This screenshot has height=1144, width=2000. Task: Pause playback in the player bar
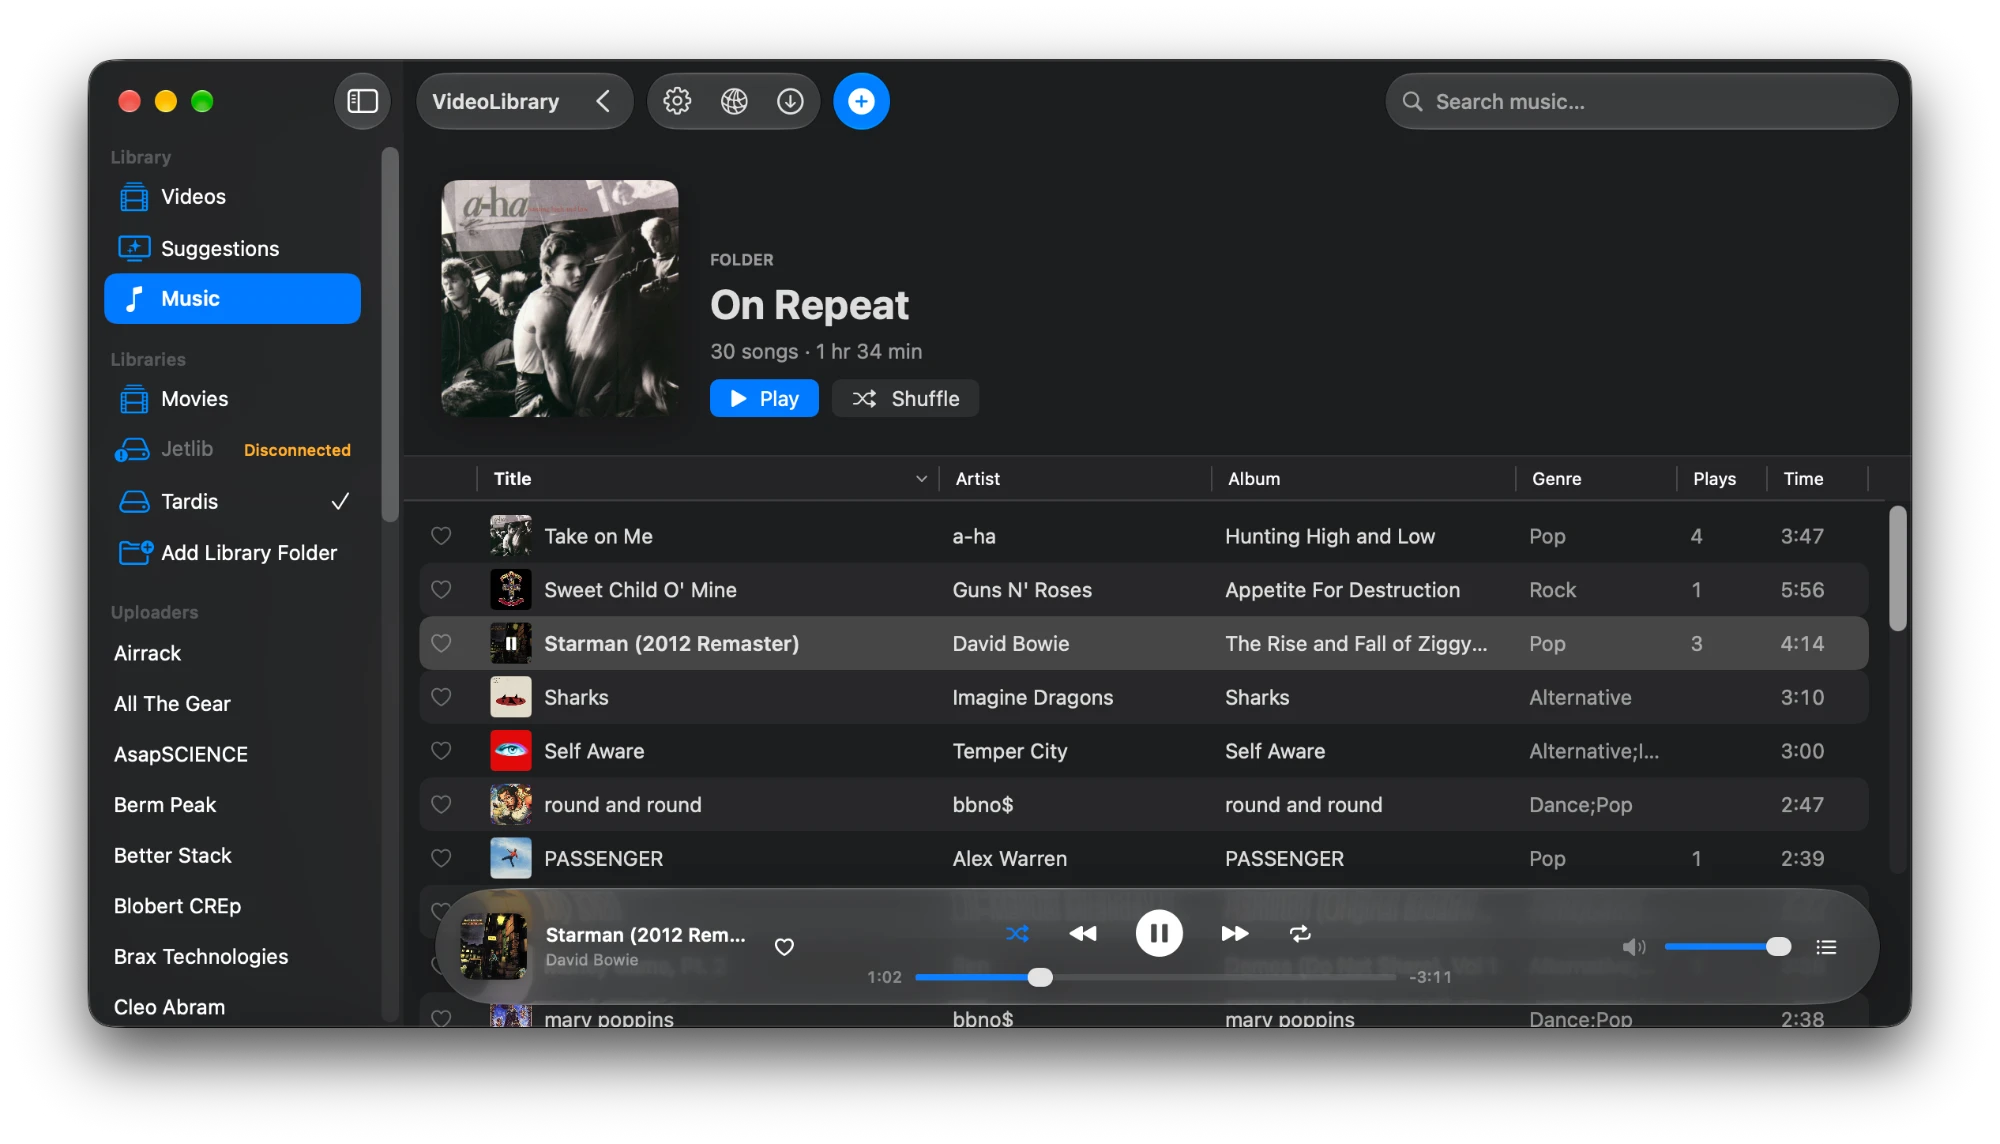pyautogui.click(x=1159, y=933)
